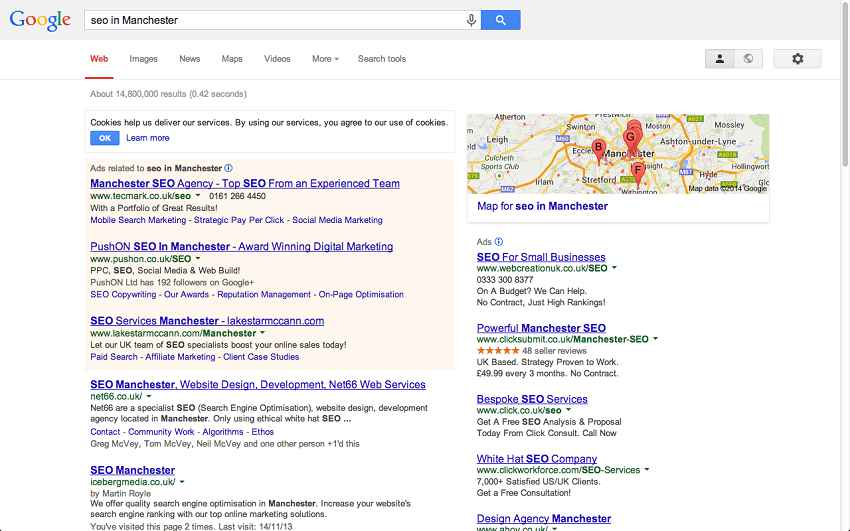The height and width of the screenshot is (531, 850).
Task: Click 'Community Work' sitelink
Action: point(161,432)
